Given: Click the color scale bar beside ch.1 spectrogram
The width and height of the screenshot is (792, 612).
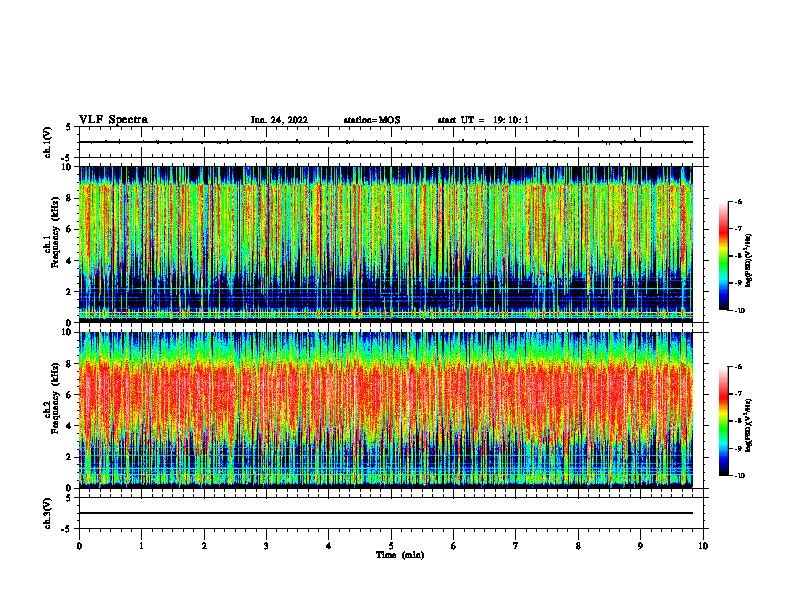Looking at the screenshot, I should tap(723, 256).
